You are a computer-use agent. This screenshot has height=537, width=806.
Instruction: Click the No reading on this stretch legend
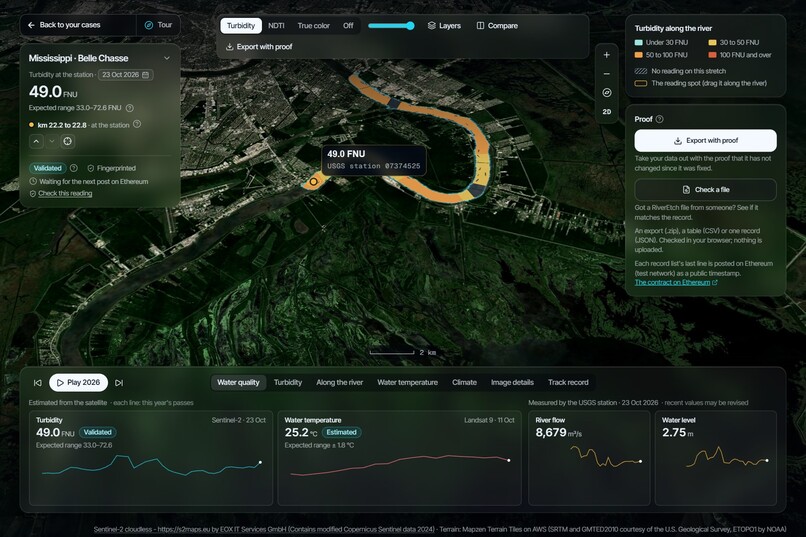(680, 71)
